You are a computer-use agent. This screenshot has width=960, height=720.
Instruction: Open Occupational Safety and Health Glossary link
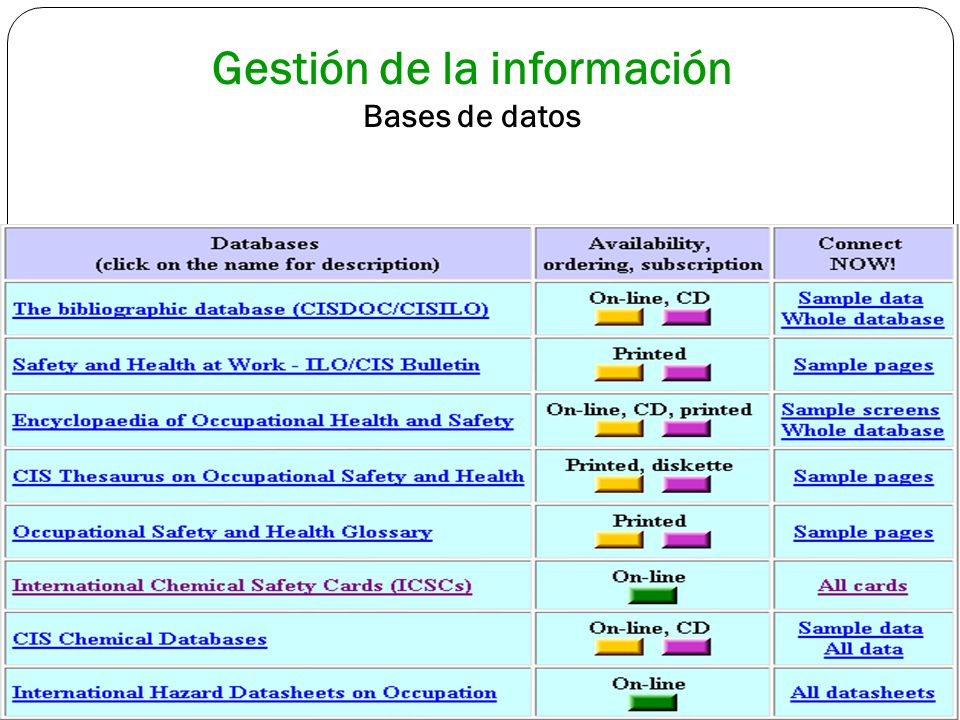(x=222, y=531)
